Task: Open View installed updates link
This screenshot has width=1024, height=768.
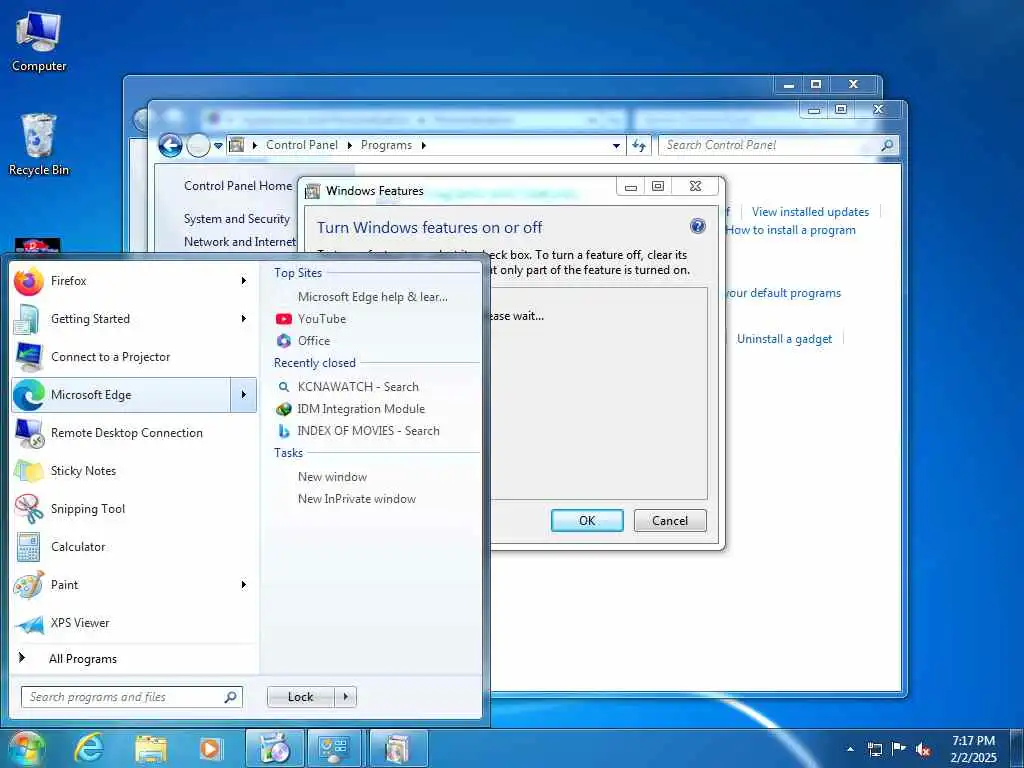Action: pyautogui.click(x=810, y=212)
